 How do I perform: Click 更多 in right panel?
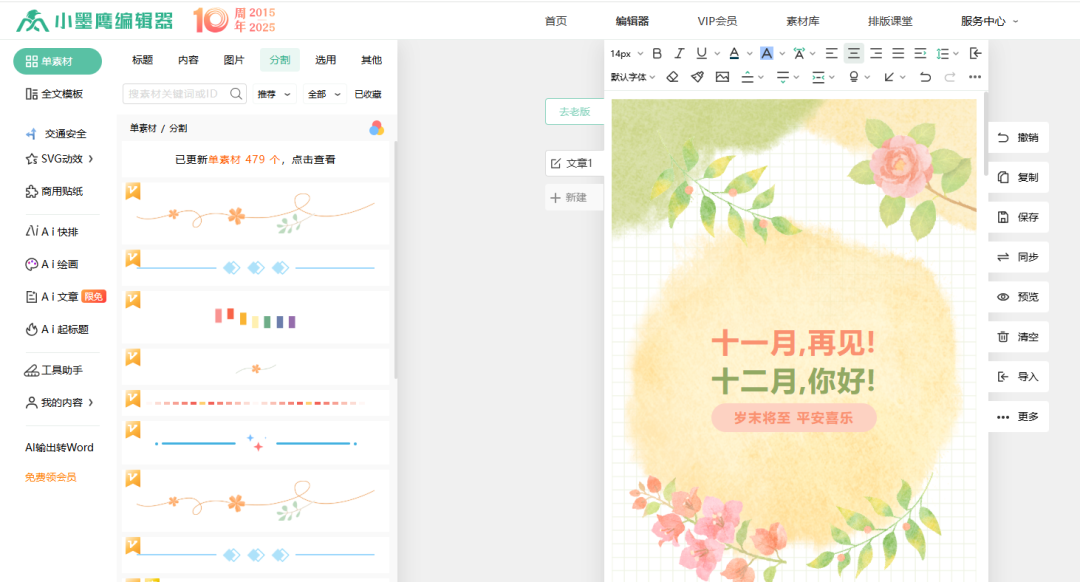point(1018,417)
